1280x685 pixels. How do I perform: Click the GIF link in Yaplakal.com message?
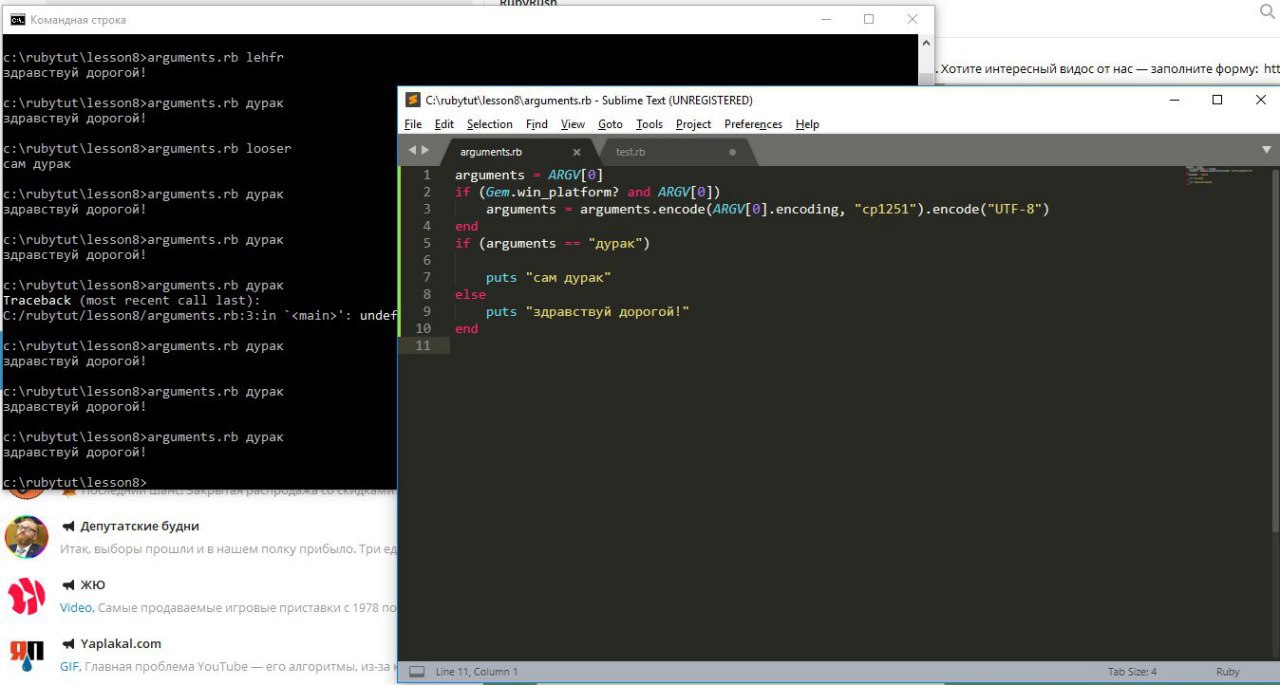click(69, 666)
